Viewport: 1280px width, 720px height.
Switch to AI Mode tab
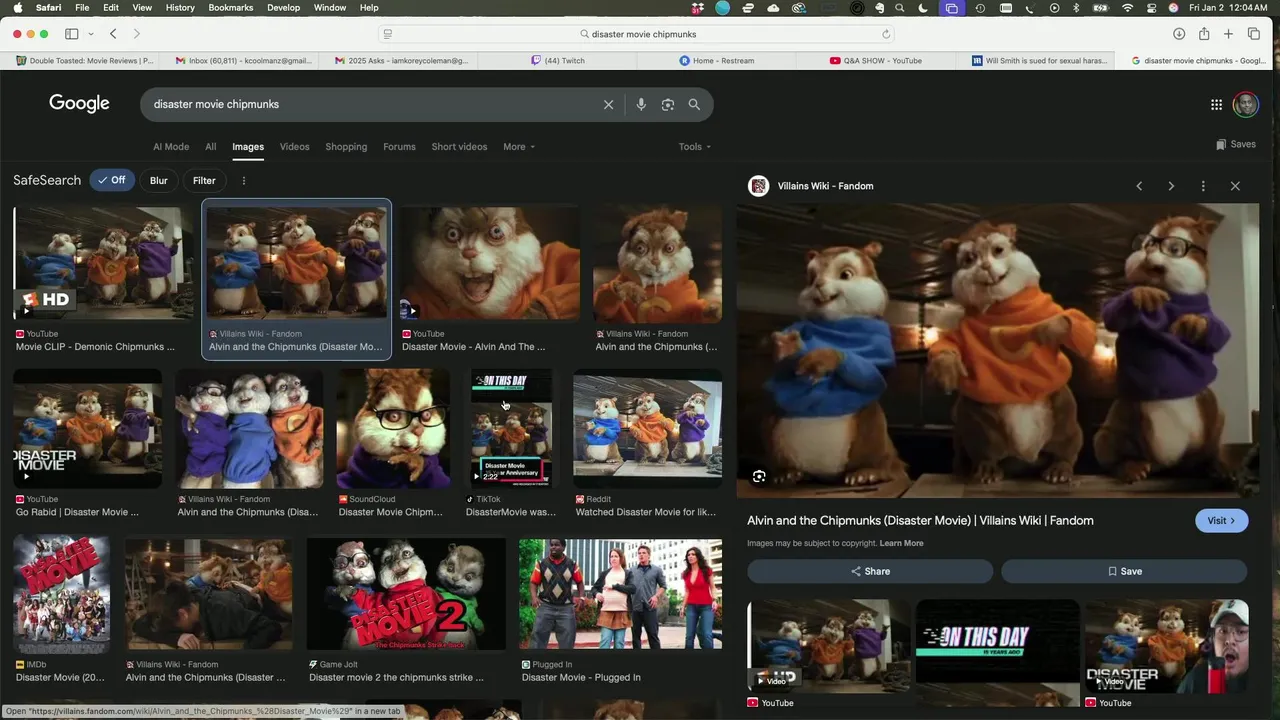pyautogui.click(x=171, y=147)
